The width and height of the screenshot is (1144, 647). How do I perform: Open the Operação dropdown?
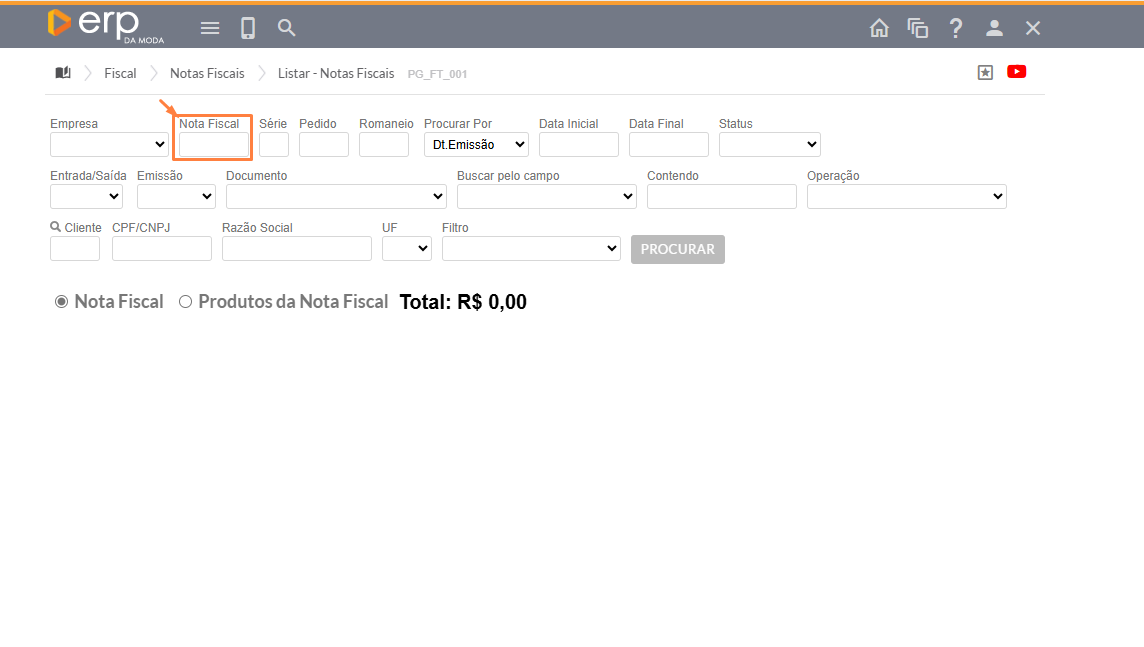tap(906, 197)
